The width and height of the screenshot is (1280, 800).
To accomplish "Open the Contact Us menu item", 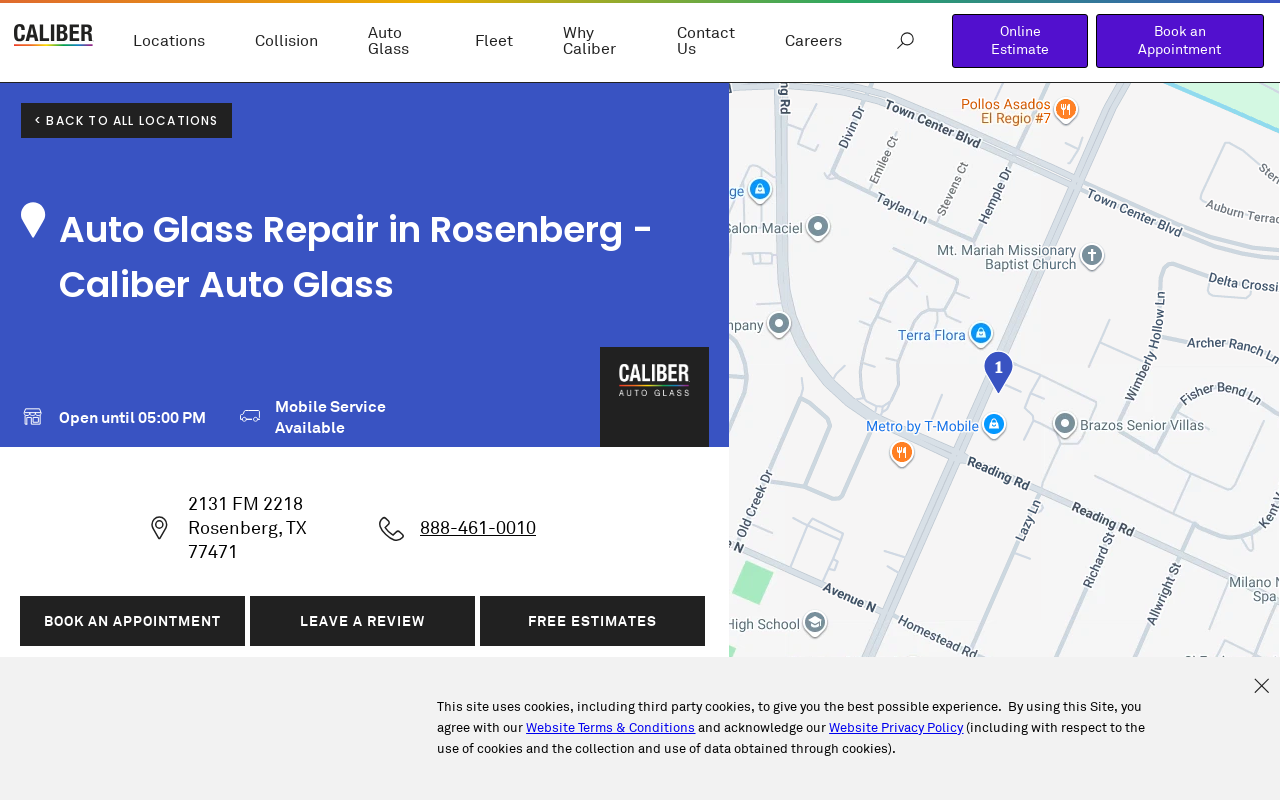I will pos(706,41).
